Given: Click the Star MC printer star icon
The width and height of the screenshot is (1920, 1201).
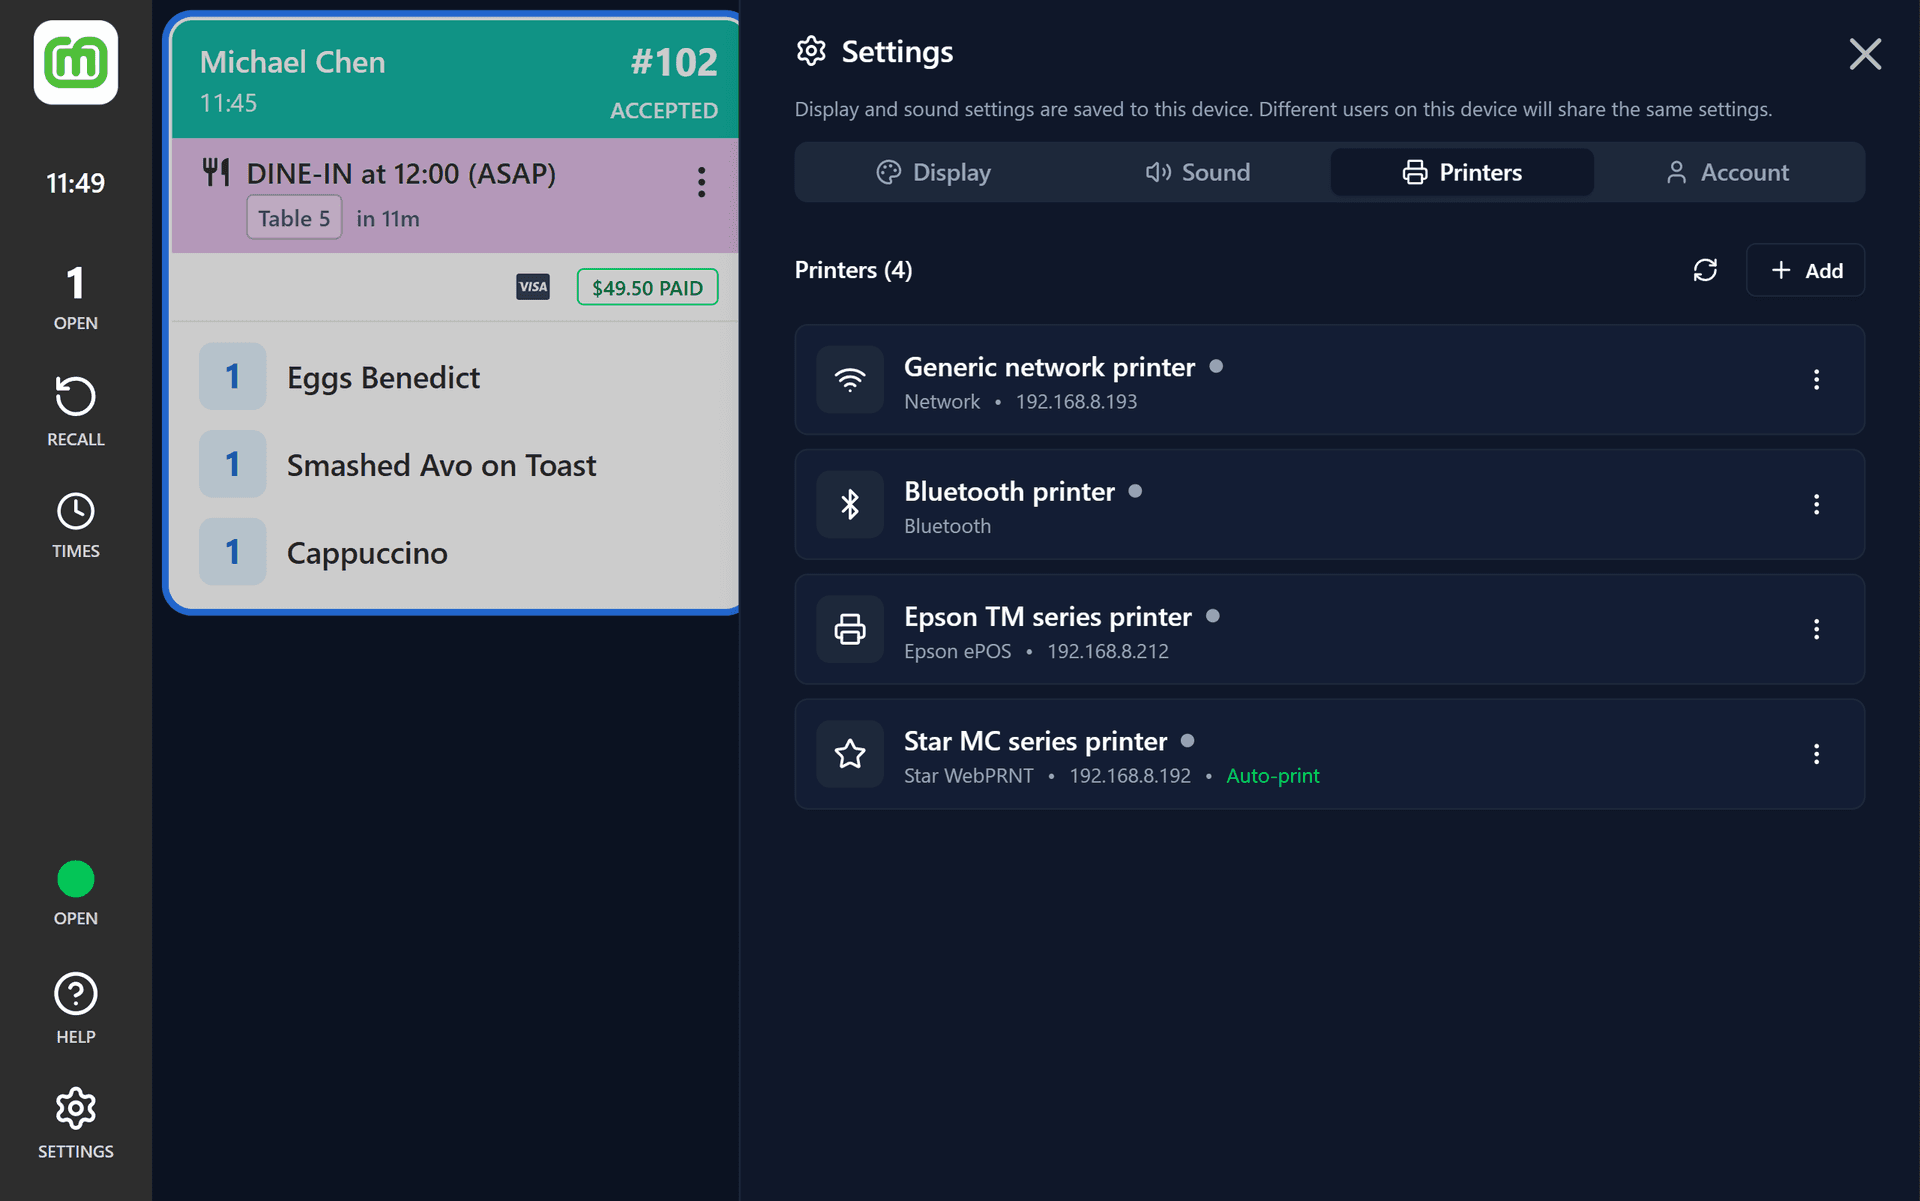Looking at the screenshot, I should (x=850, y=754).
